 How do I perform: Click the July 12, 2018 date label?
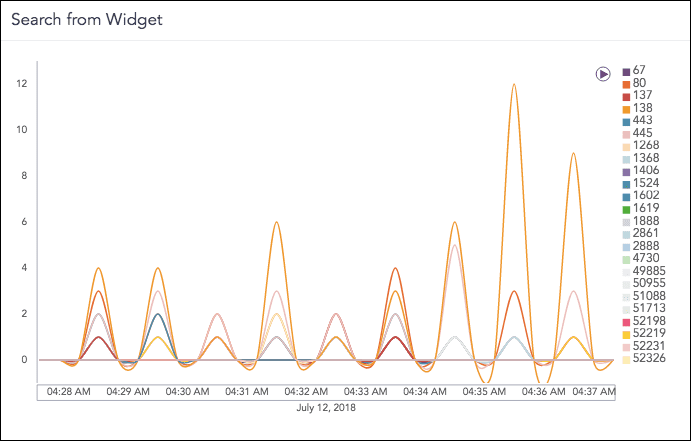coord(326,408)
